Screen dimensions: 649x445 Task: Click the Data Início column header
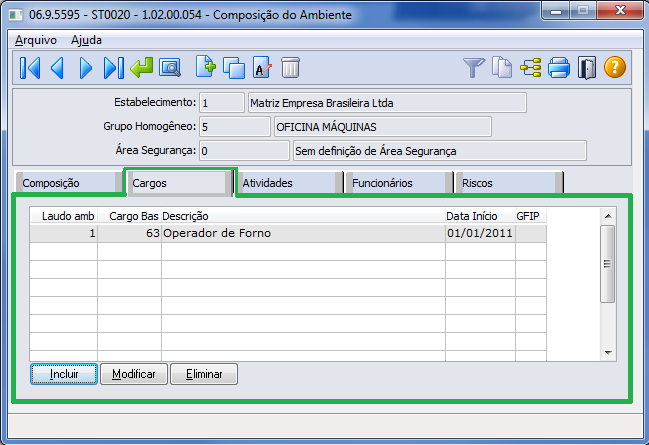480,216
